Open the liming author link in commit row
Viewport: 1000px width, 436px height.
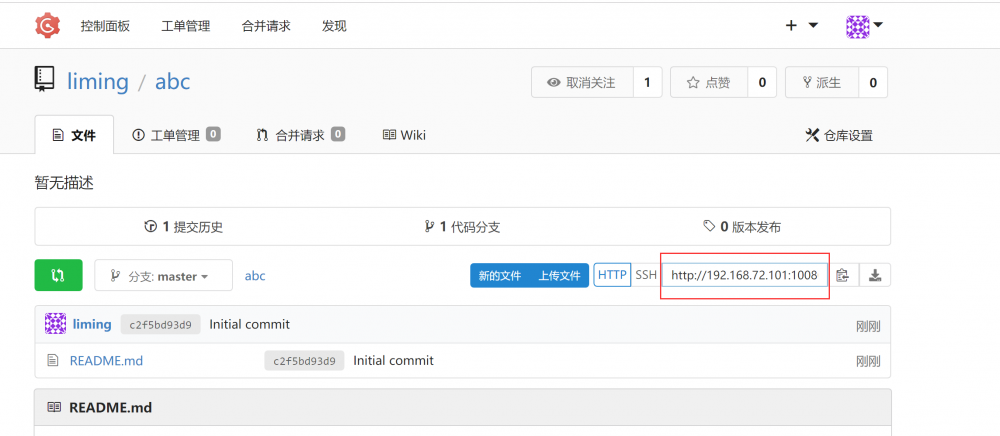point(92,324)
